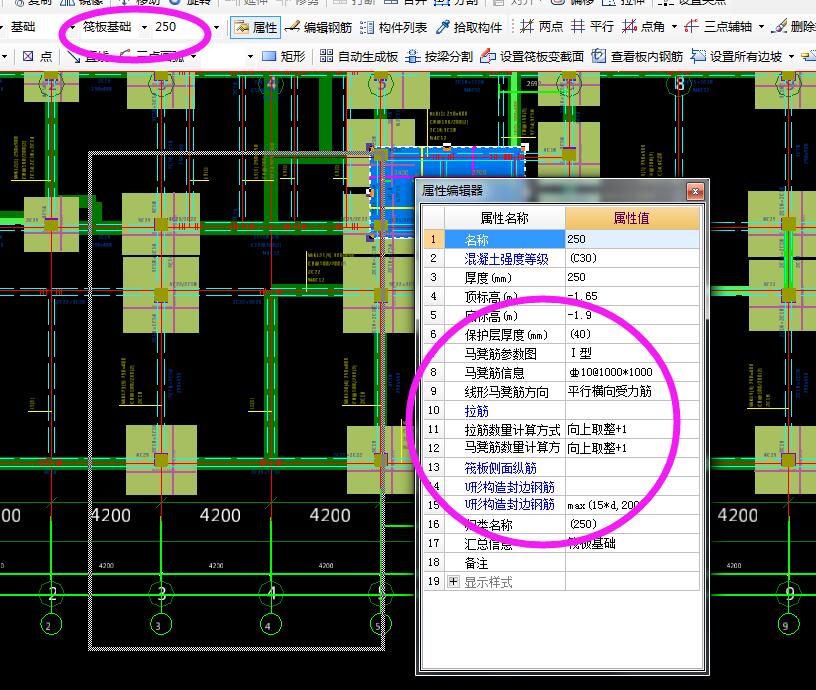Open 设置筏板变截面 raft section tool

click(x=532, y=56)
